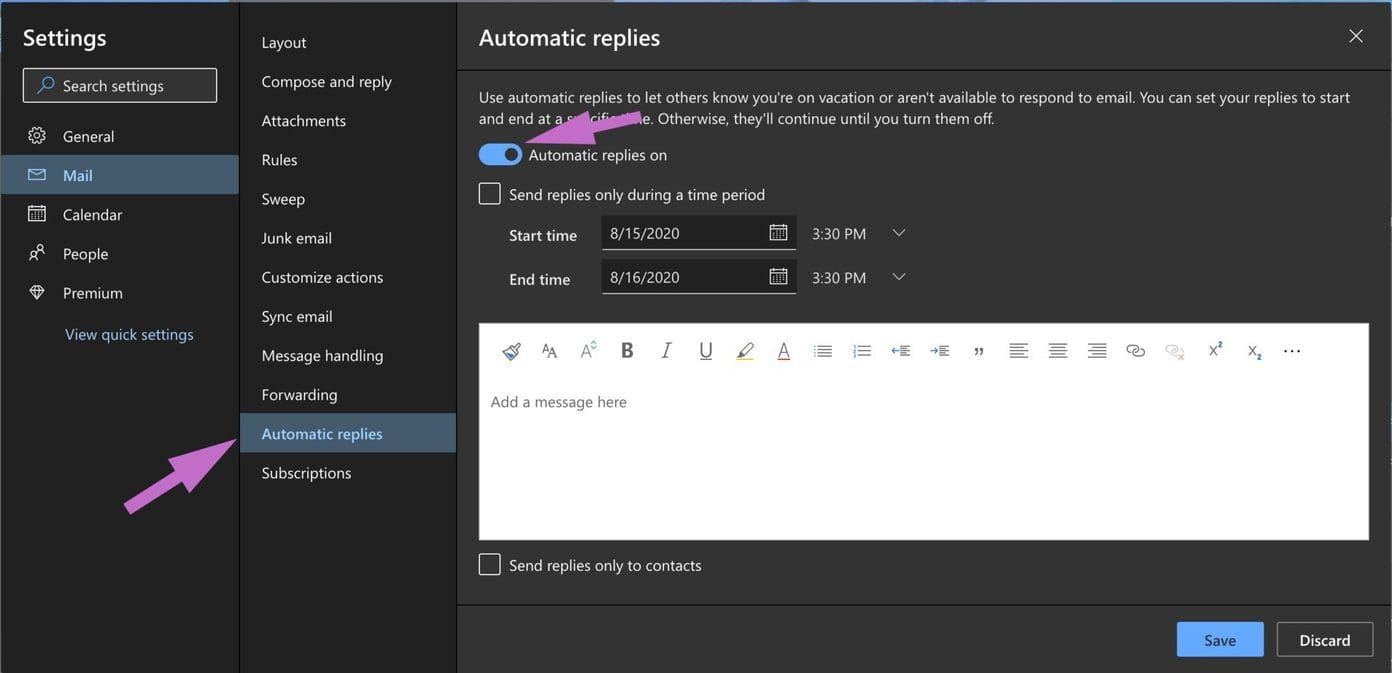Open End time calendar picker
This screenshot has width=1392, height=673.
point(778,277)
